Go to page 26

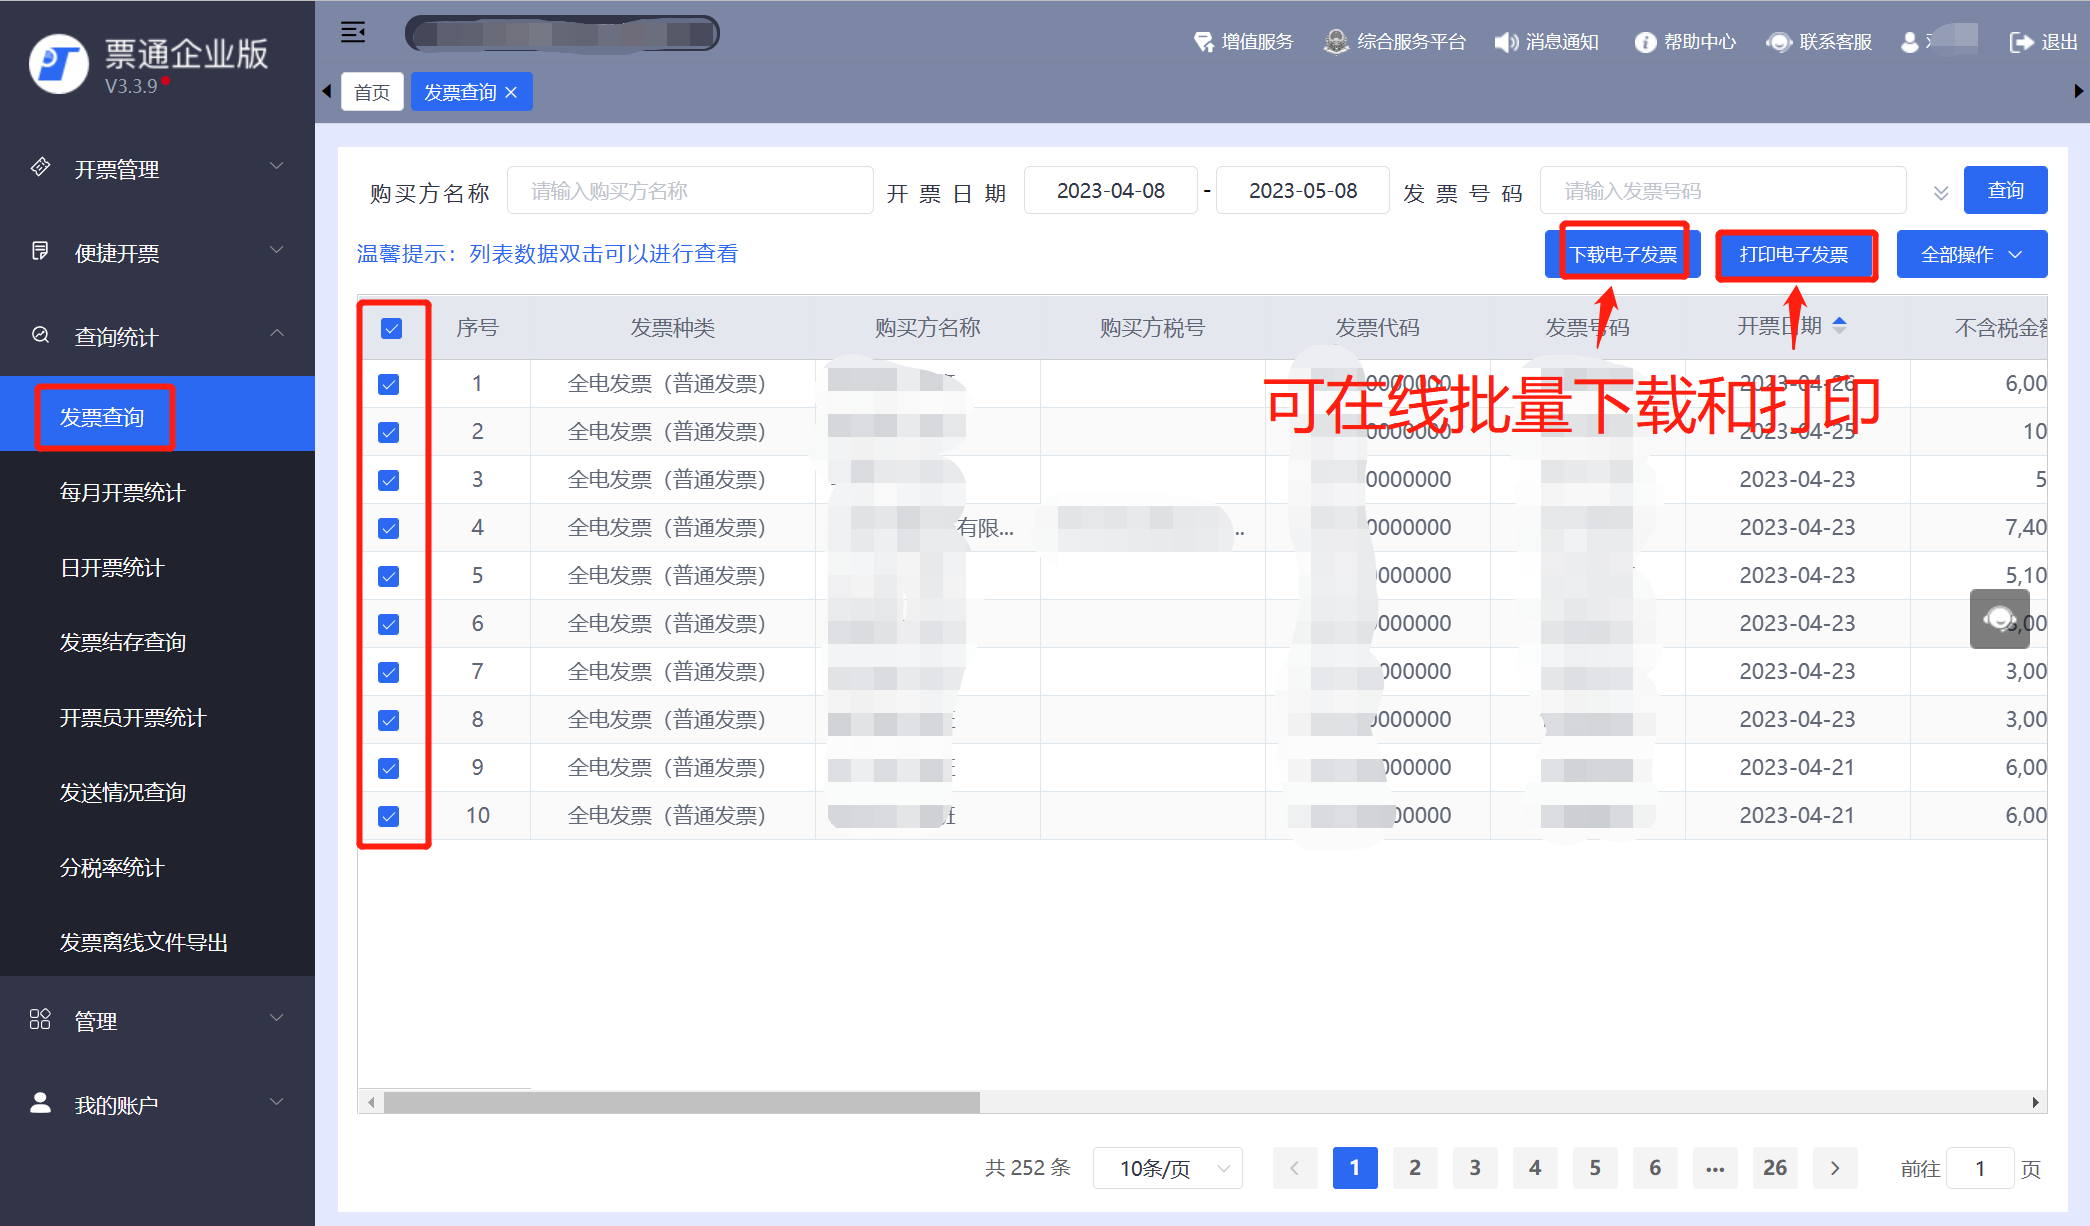coord(1775,1168)
